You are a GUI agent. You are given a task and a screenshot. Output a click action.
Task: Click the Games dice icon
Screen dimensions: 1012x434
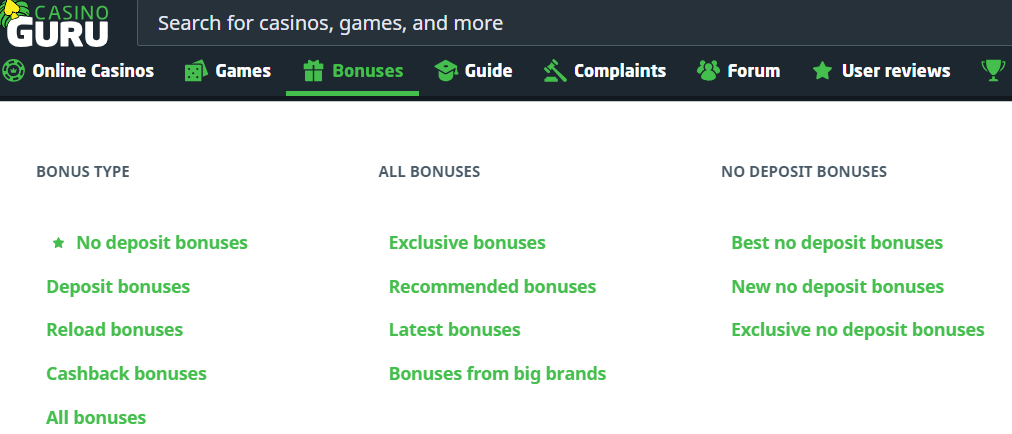pos(195,71)
